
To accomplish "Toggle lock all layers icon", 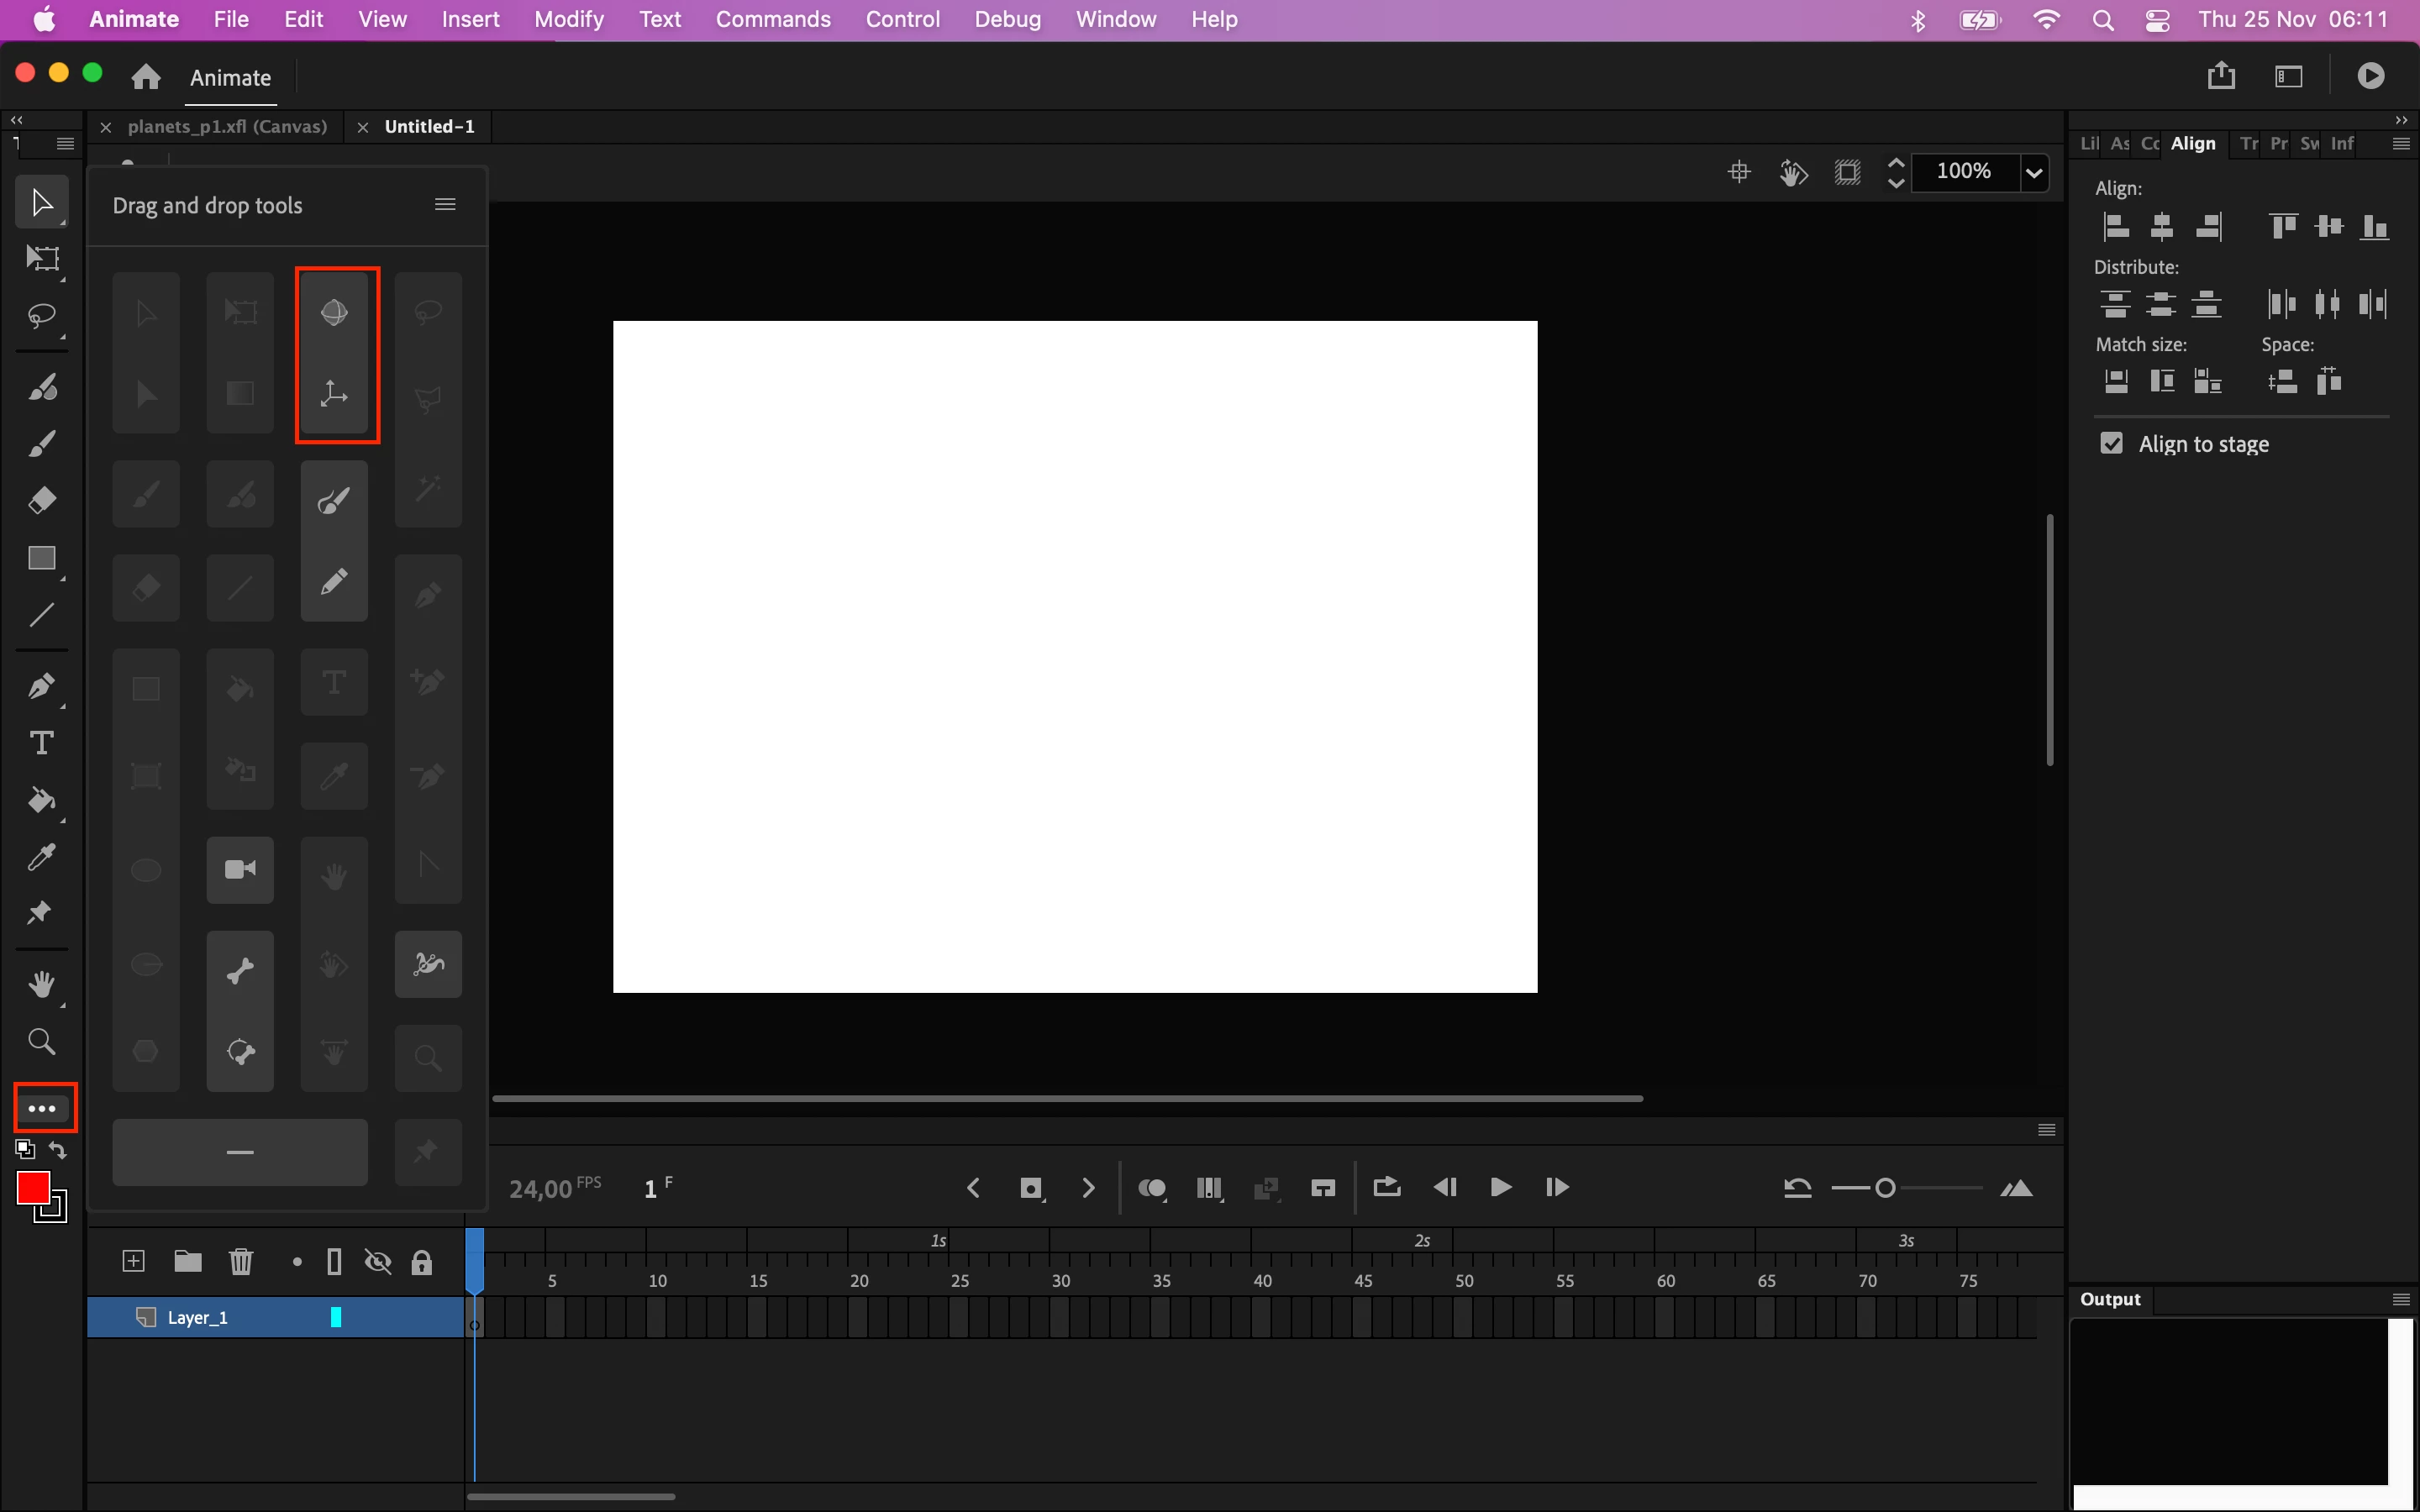I will tap(422, 1262).
